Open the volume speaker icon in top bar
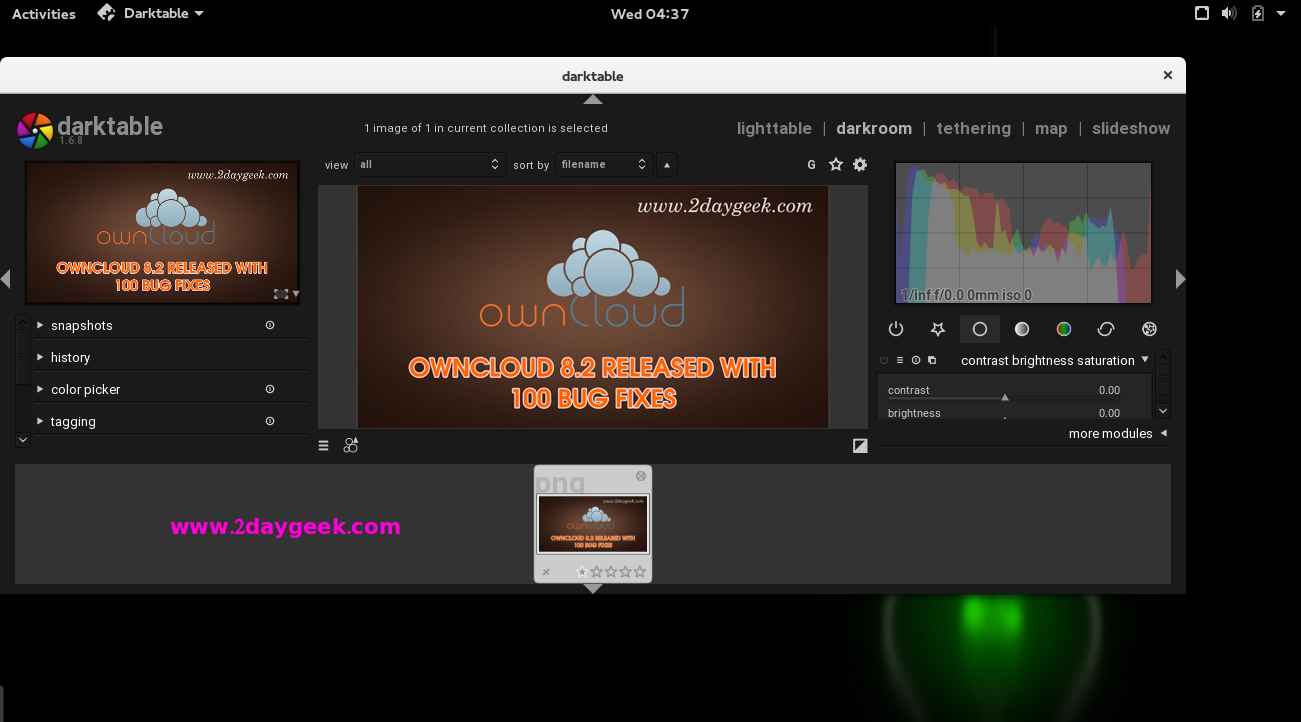Image resolution: width=1301 pixels, height=722 pixels. (1230, 13)
